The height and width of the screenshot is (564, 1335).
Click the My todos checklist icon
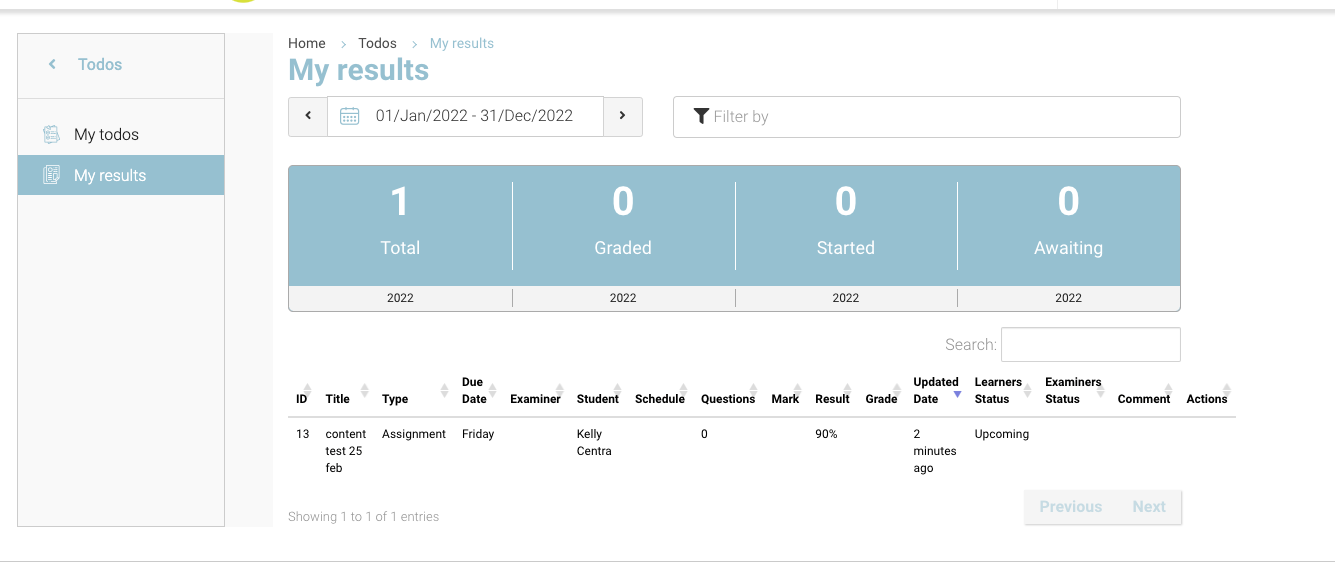tap(51, 134)
